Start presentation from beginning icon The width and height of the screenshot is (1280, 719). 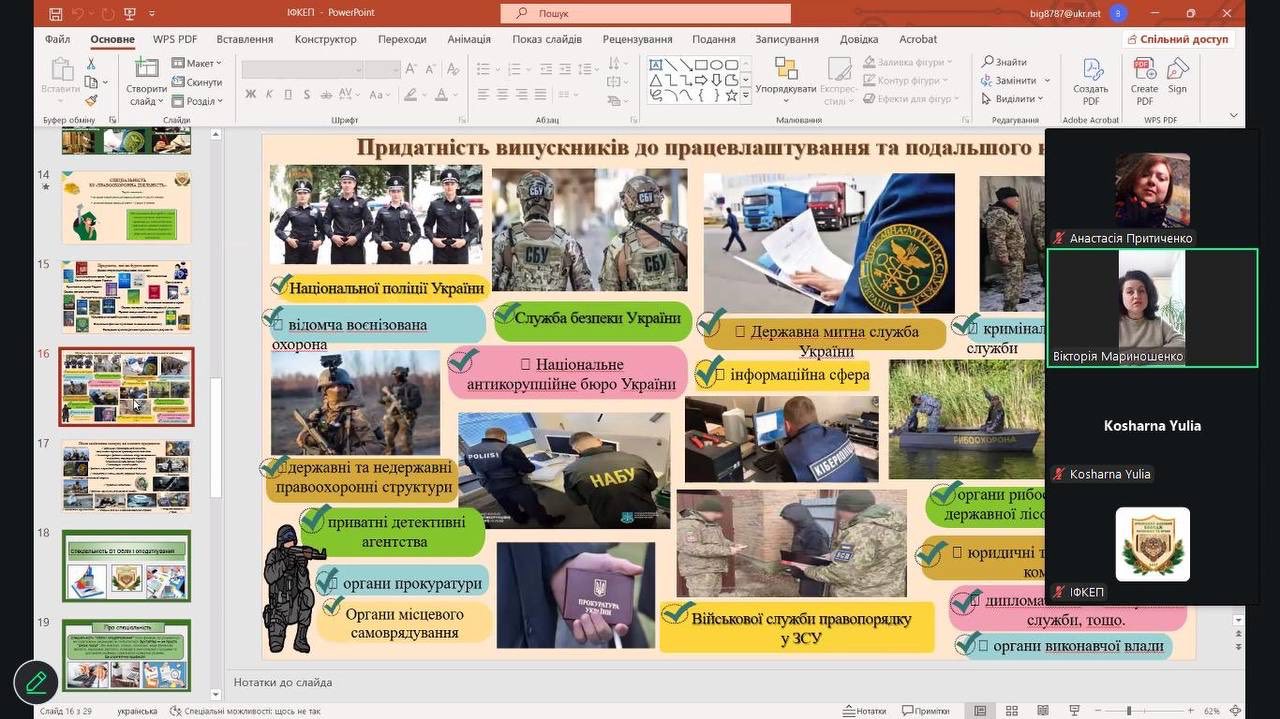[x=132, y=13]
